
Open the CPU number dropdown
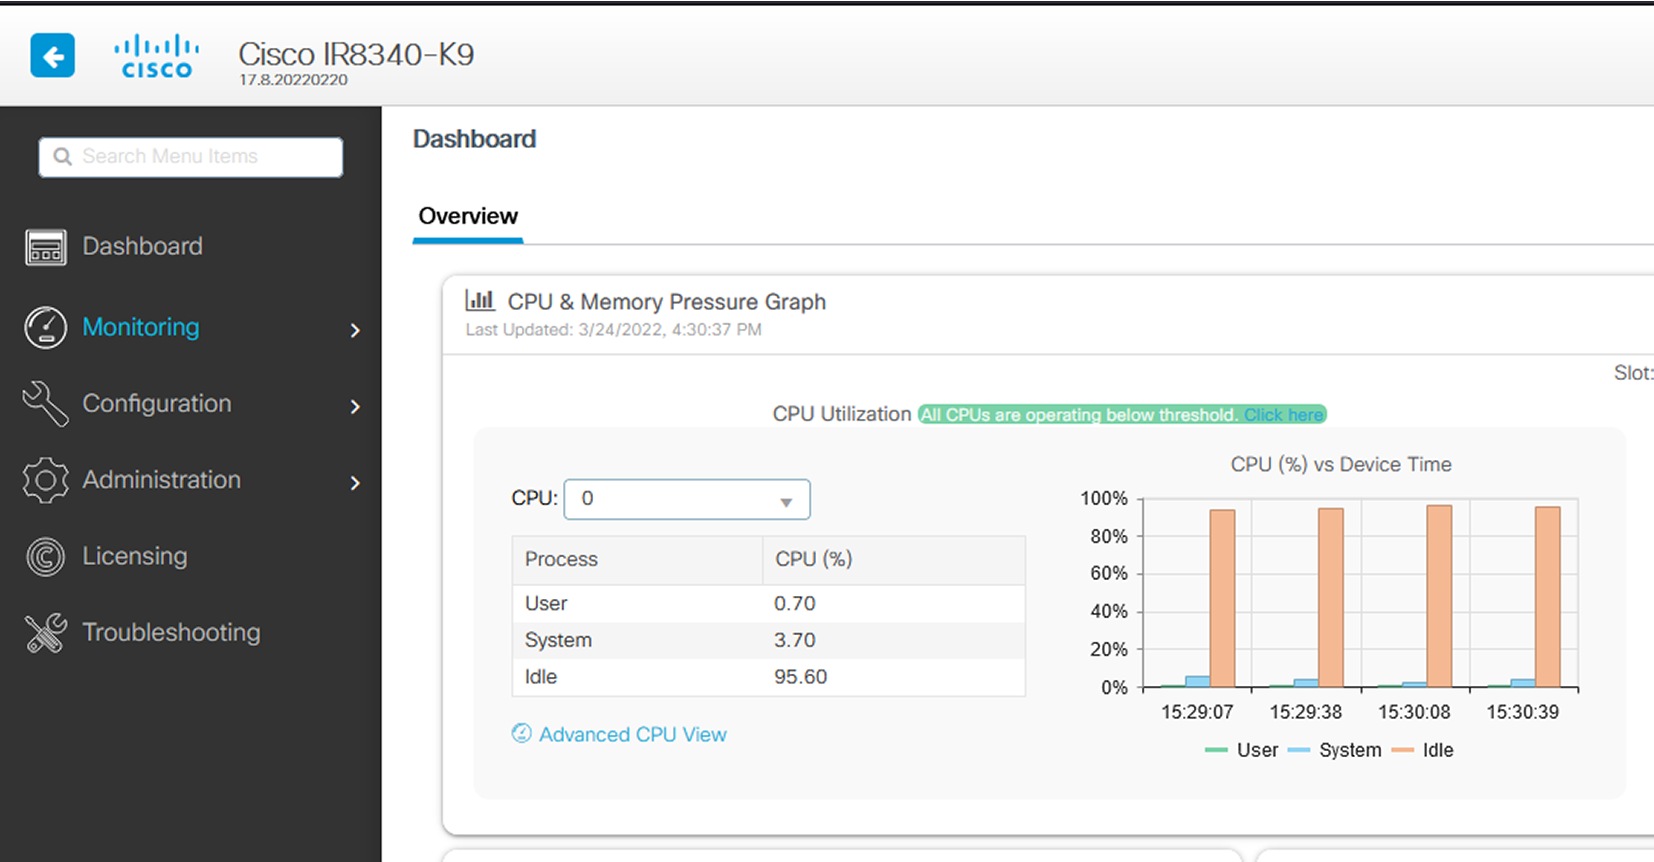(687, 499)
